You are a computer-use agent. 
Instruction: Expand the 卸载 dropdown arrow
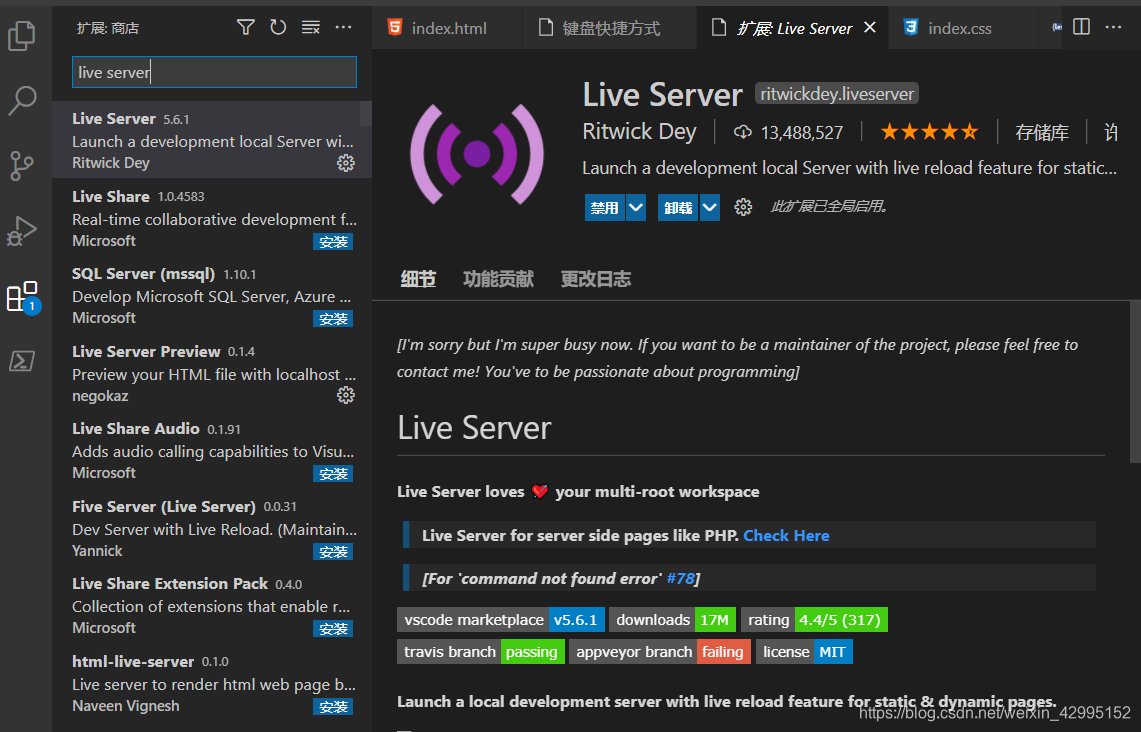pyautogui.click(x=710, y=207)
